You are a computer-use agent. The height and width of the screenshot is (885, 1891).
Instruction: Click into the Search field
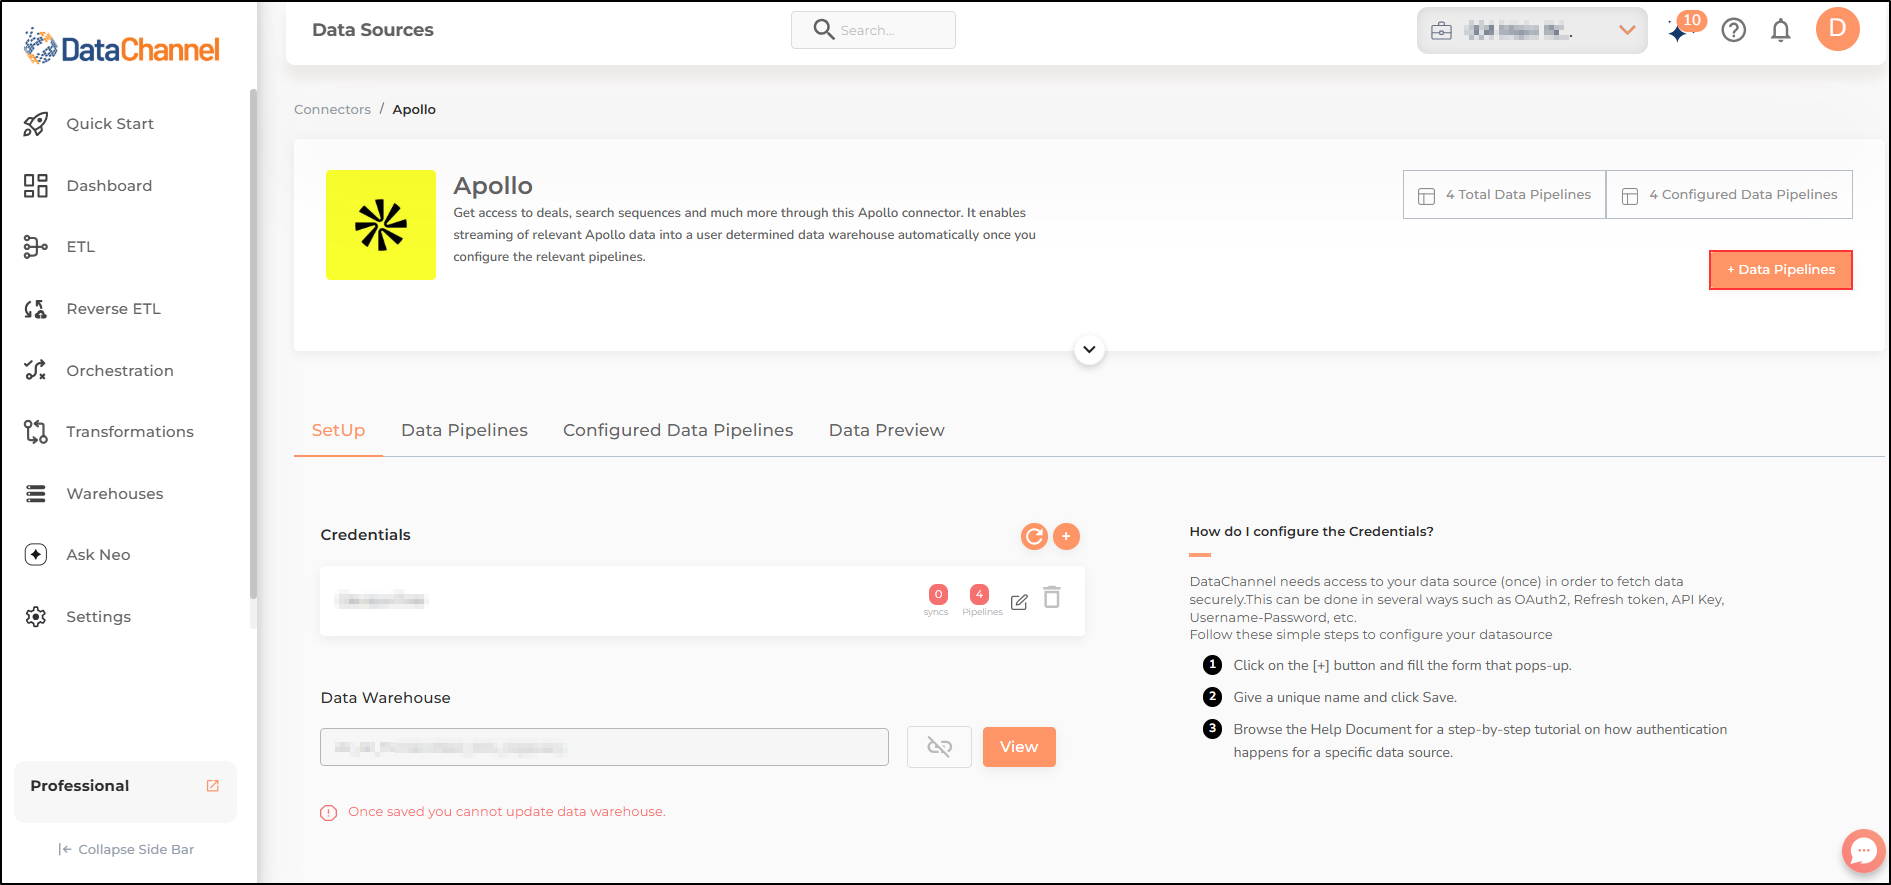[873, 30]
